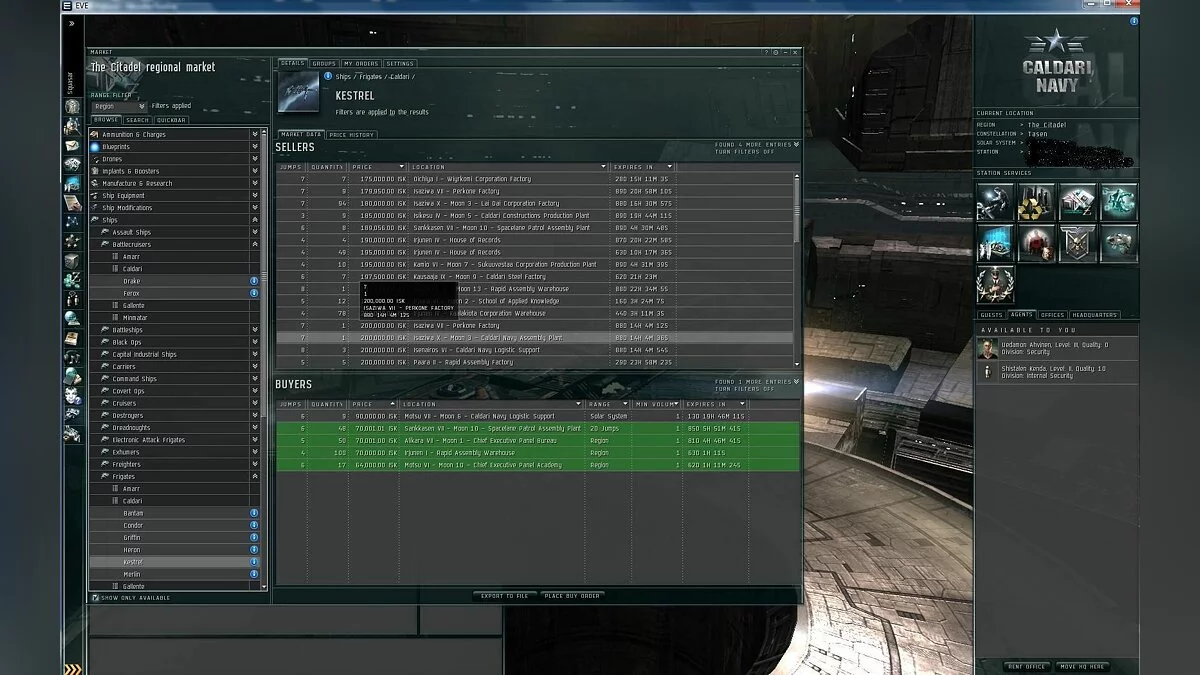Select seller row Oichiya I - Wiyrkomi Corporation Factory

pyautogui.click(x=535, y=179)
